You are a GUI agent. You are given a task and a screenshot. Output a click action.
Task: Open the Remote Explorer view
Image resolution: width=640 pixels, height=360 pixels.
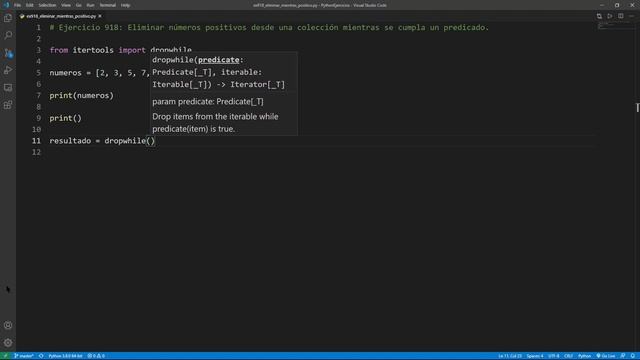pyautogui.click(x=8, y=88)
